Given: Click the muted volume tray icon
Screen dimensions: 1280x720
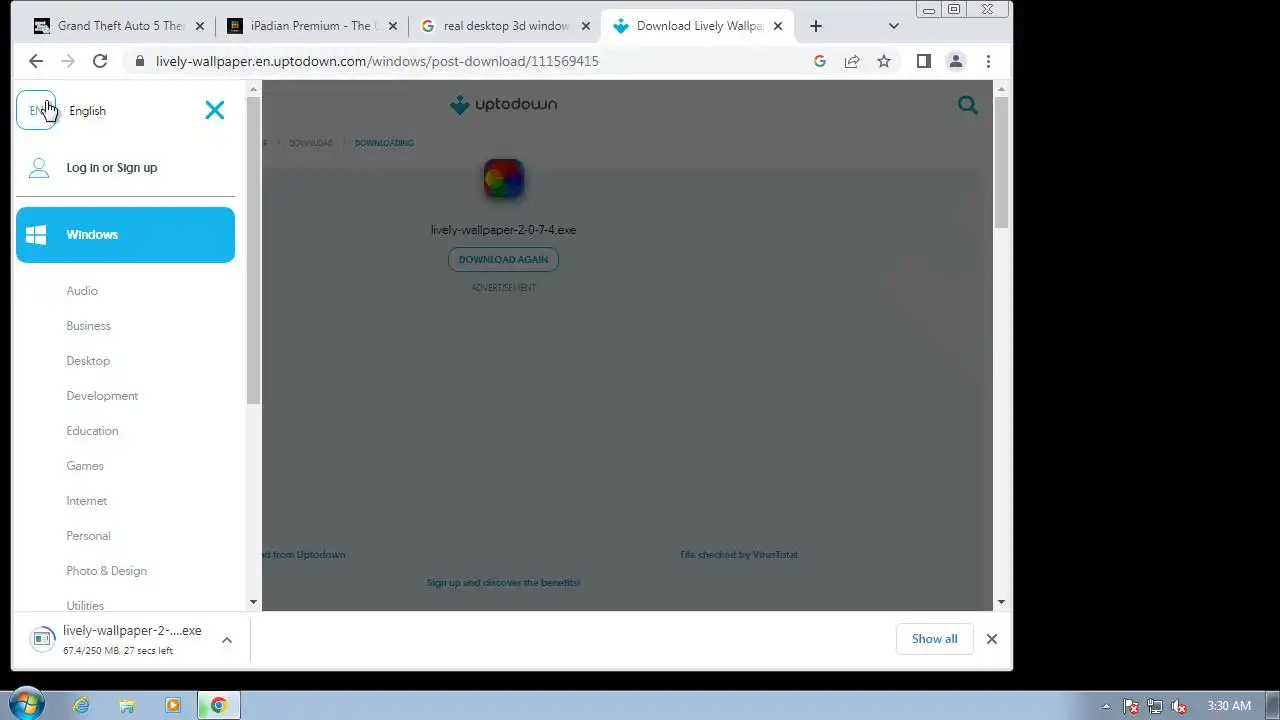Looking at the screenshot, I should 1179,706.
